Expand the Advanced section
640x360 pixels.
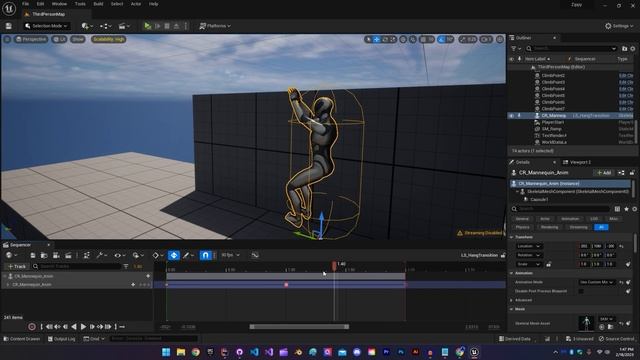[x=511, y=300]
